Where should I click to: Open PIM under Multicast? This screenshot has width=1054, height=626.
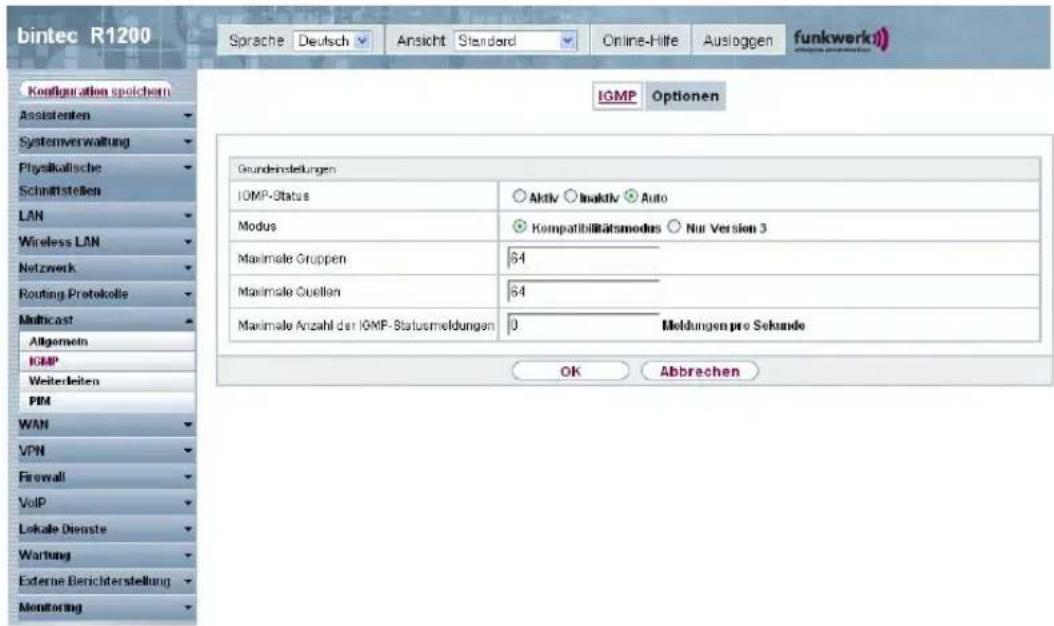pyautogui.click(x=106, y=401)
